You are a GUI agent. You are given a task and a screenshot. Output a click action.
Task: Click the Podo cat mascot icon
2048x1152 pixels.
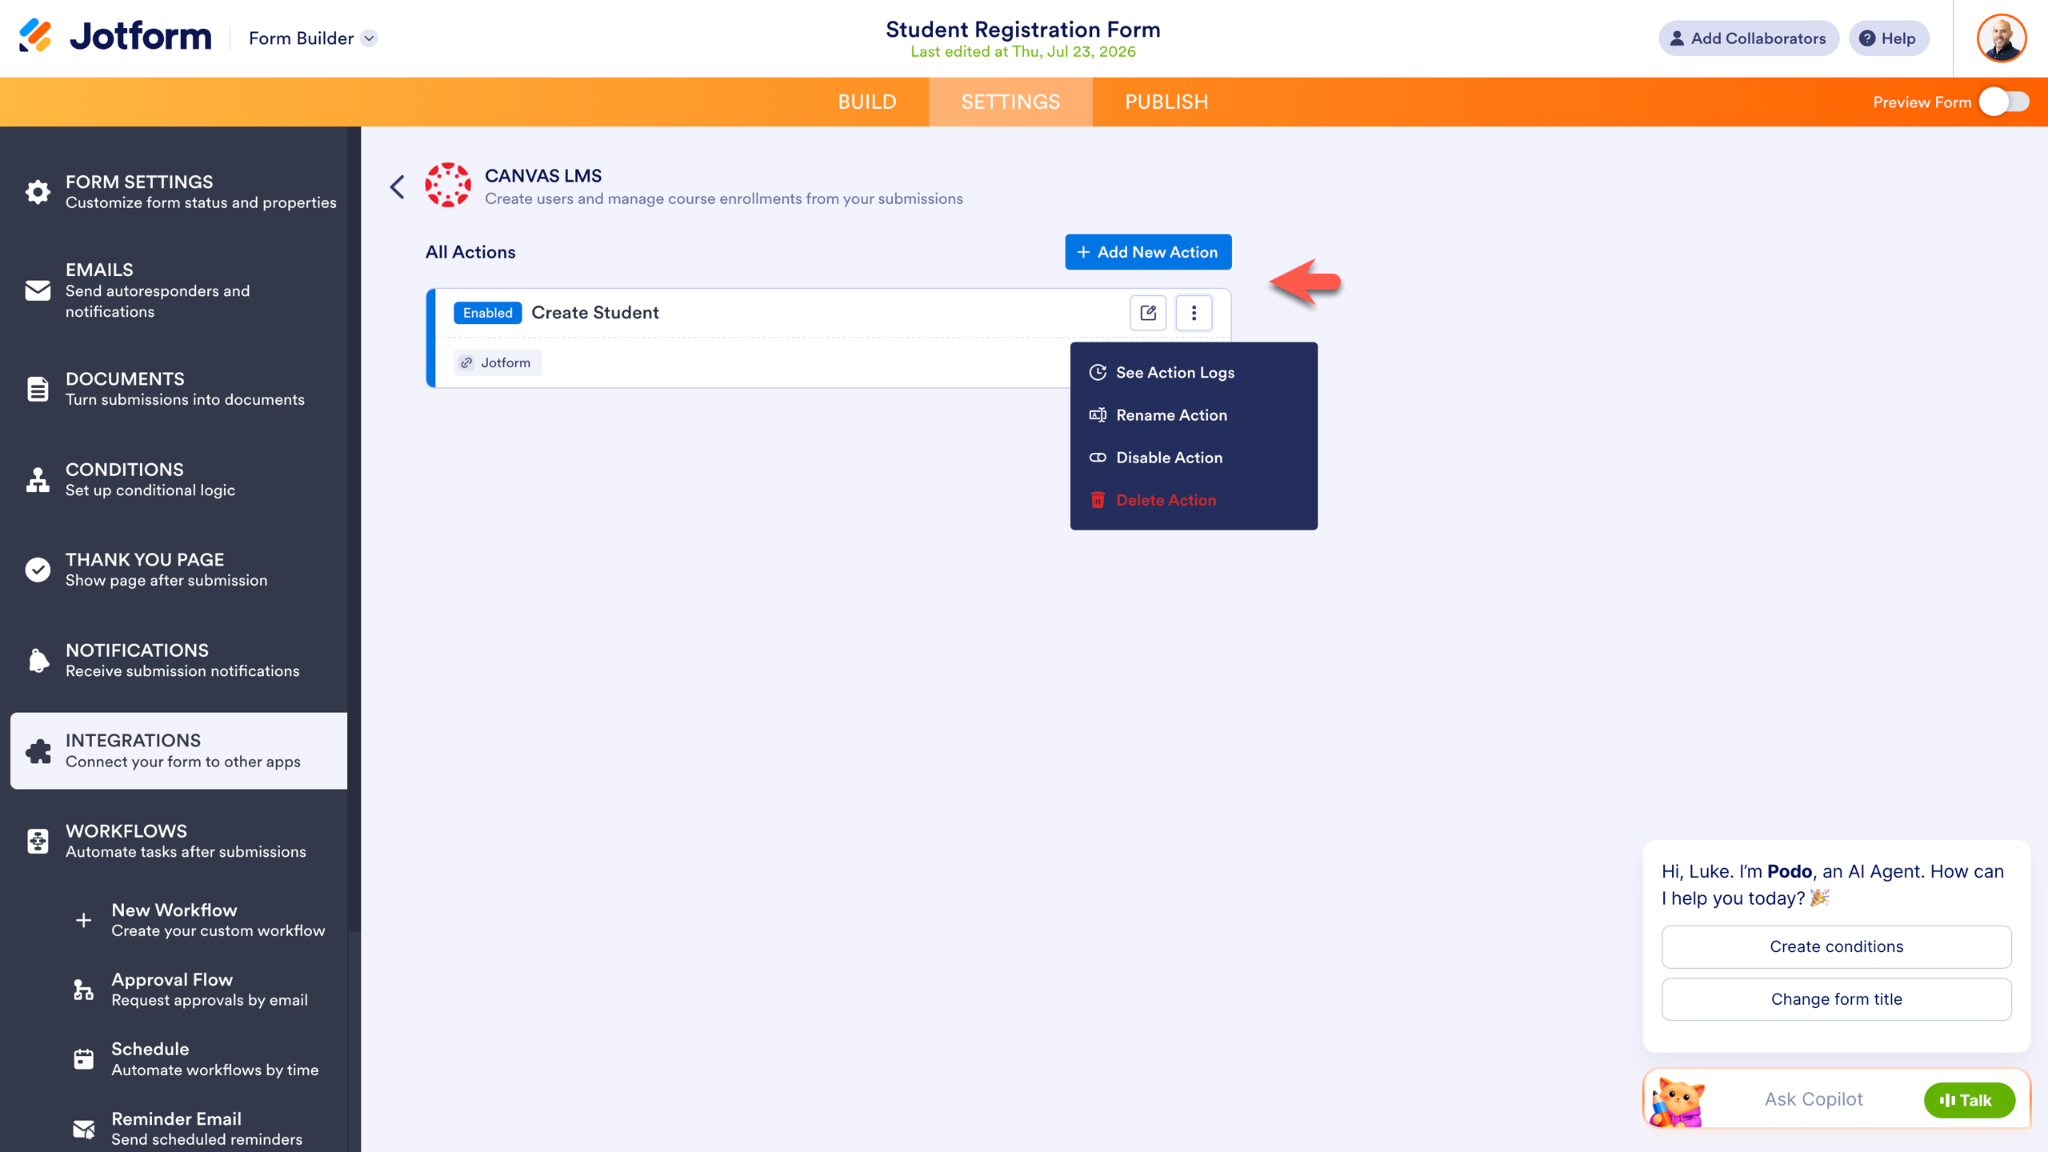click(1677, 1101)
